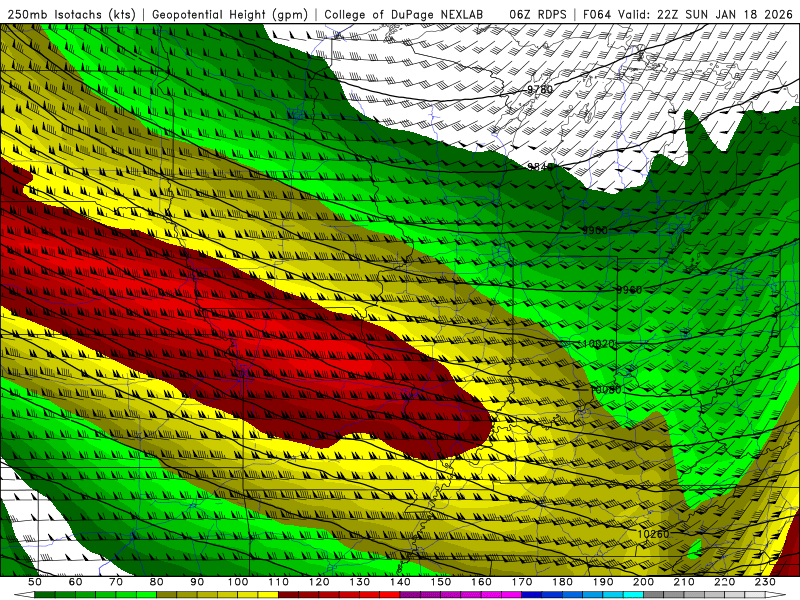Click the darkest green swatch on the color bar
The width and height of the screenshot is (800, 600).
click(45, 594)
